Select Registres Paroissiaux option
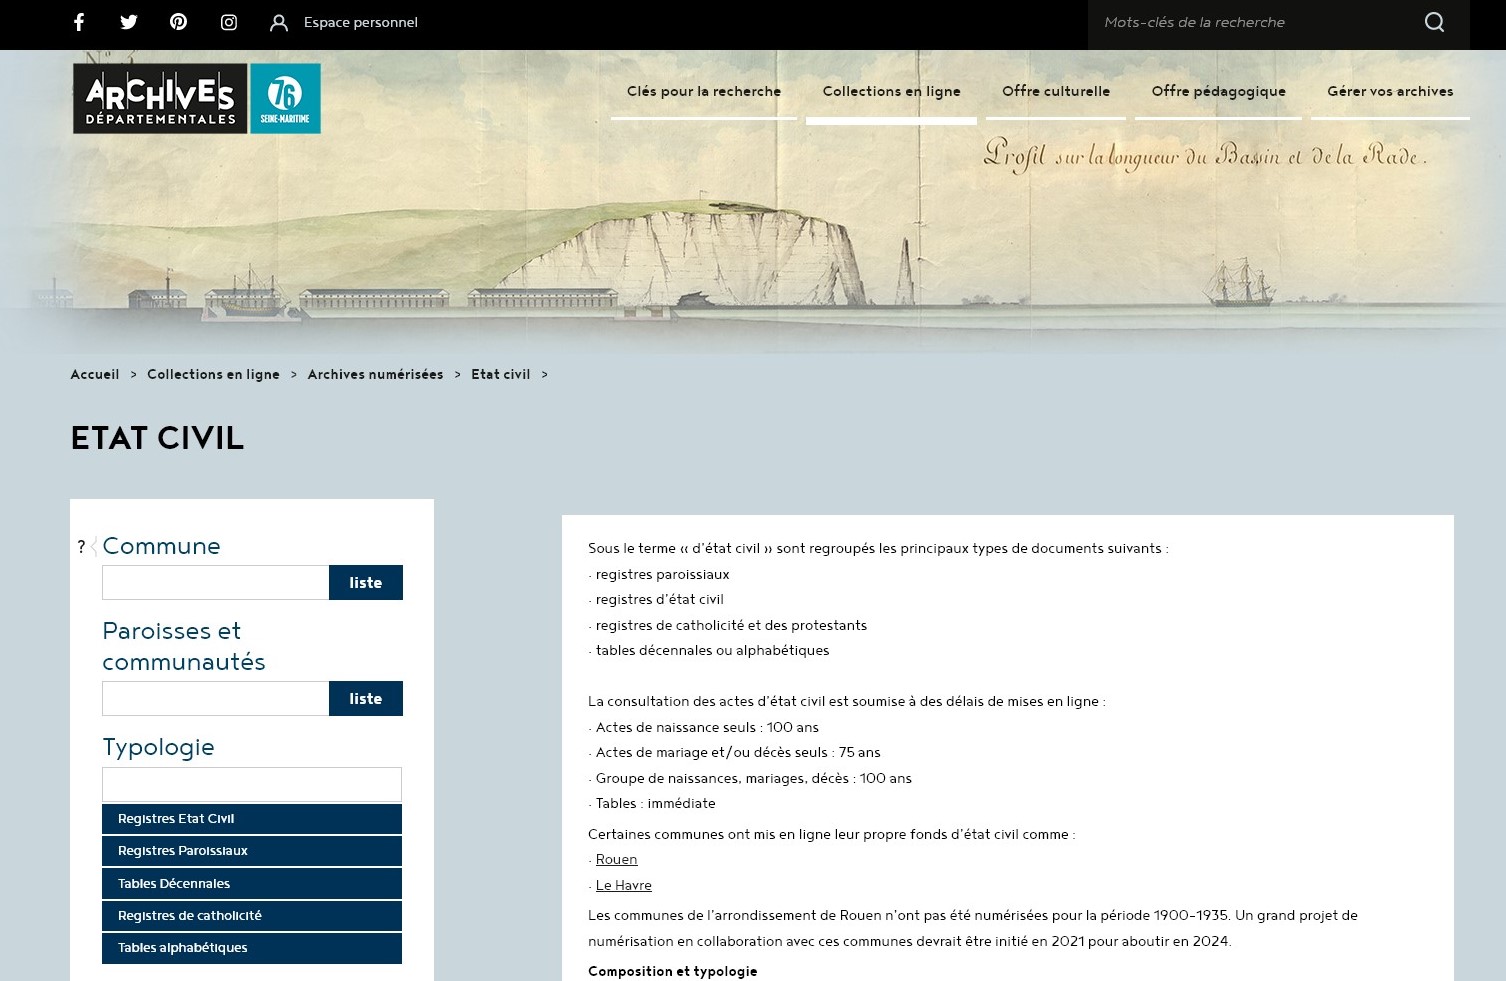The width and height of the screenshot is (1506, 981). (252, 851)
